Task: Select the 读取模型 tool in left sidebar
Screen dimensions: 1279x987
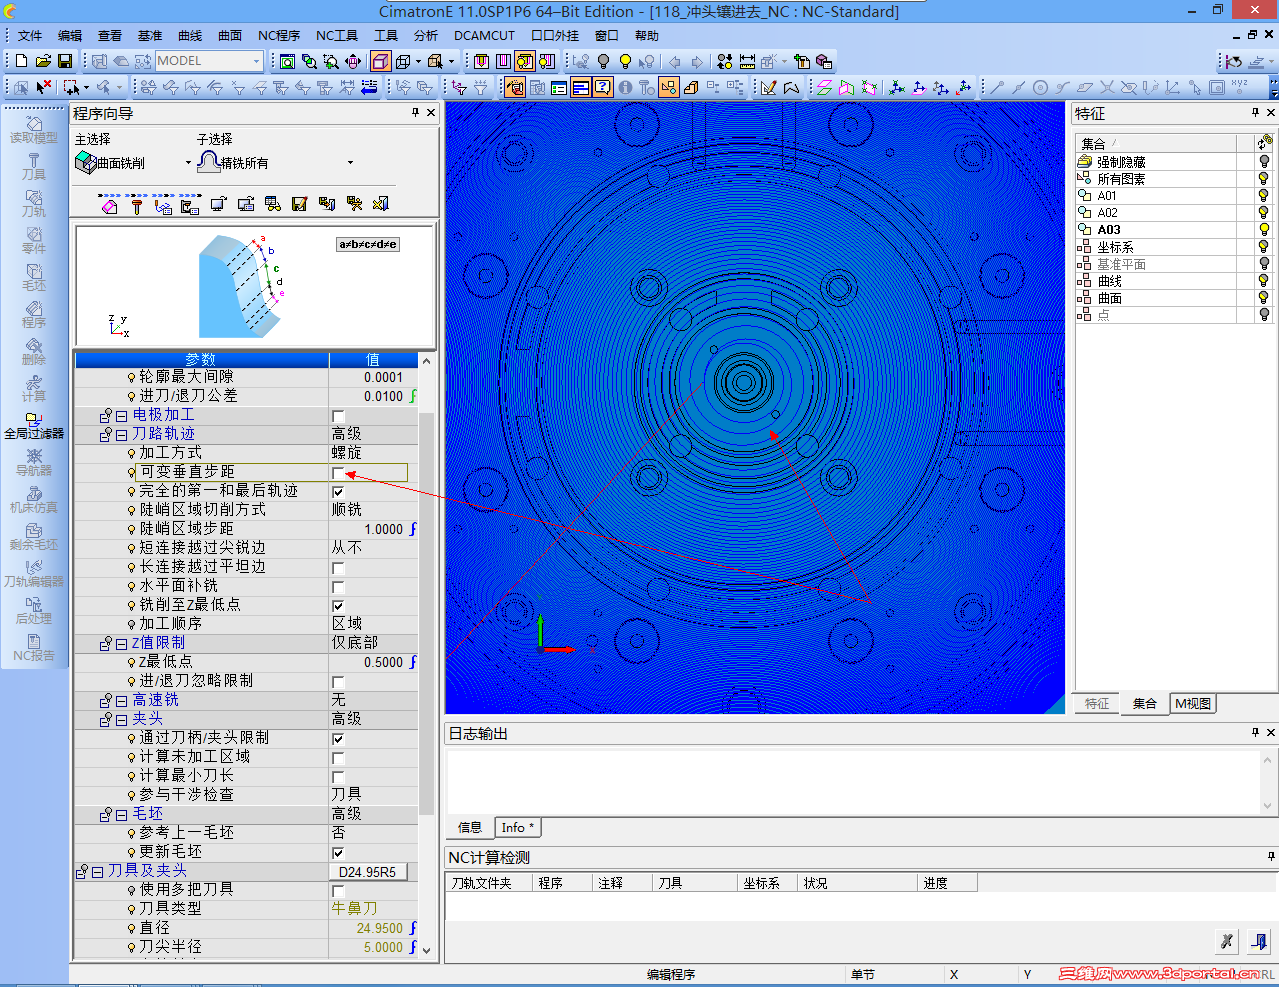Action: (x=33, y=130)
